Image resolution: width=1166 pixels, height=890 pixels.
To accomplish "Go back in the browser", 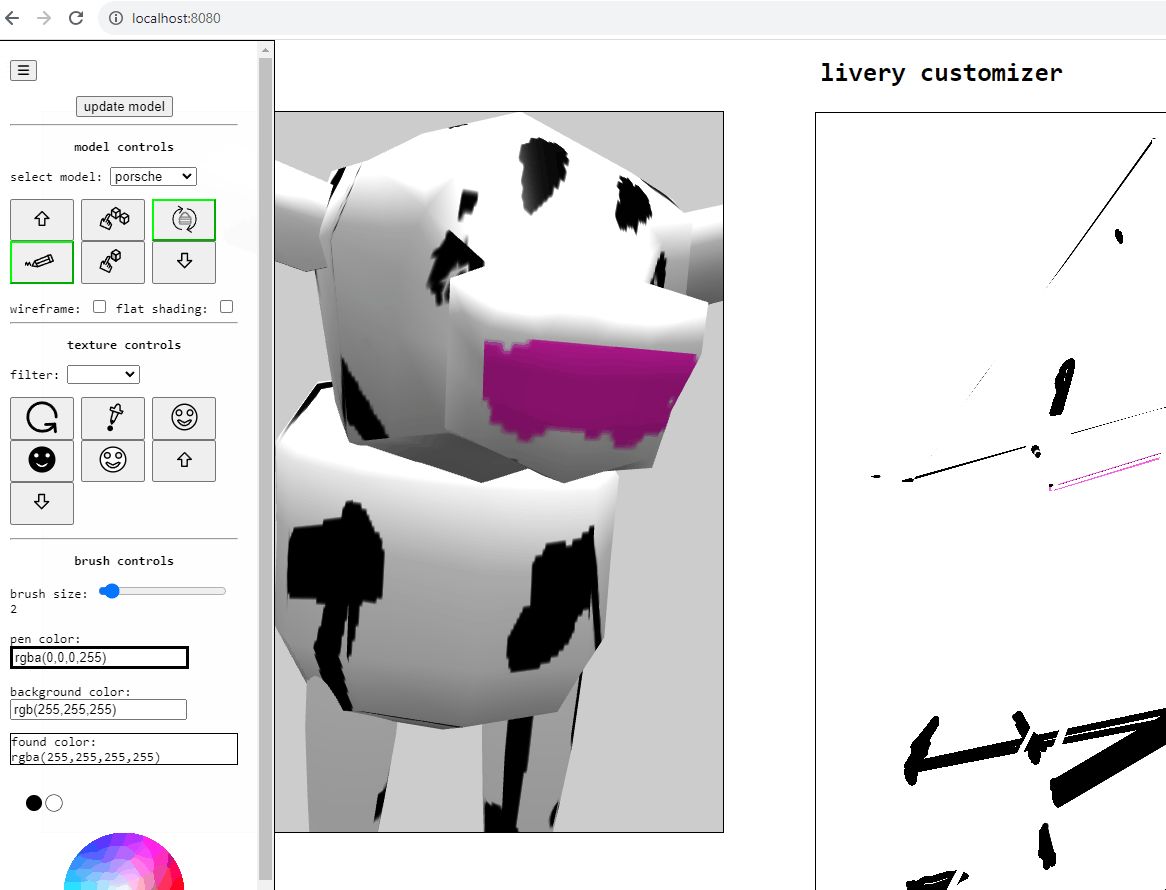I will coord(13,18).
